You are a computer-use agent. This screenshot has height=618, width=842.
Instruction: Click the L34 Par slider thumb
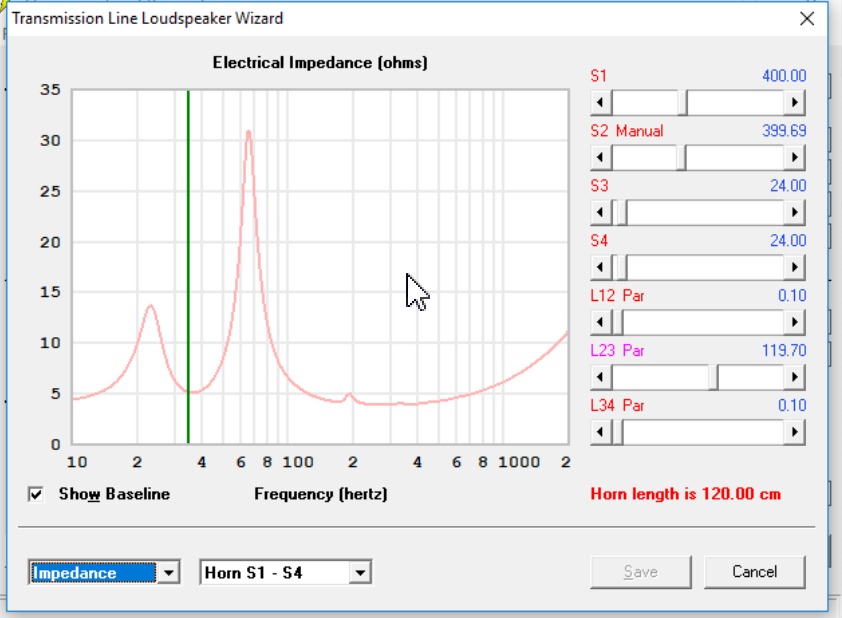[618, 432]
